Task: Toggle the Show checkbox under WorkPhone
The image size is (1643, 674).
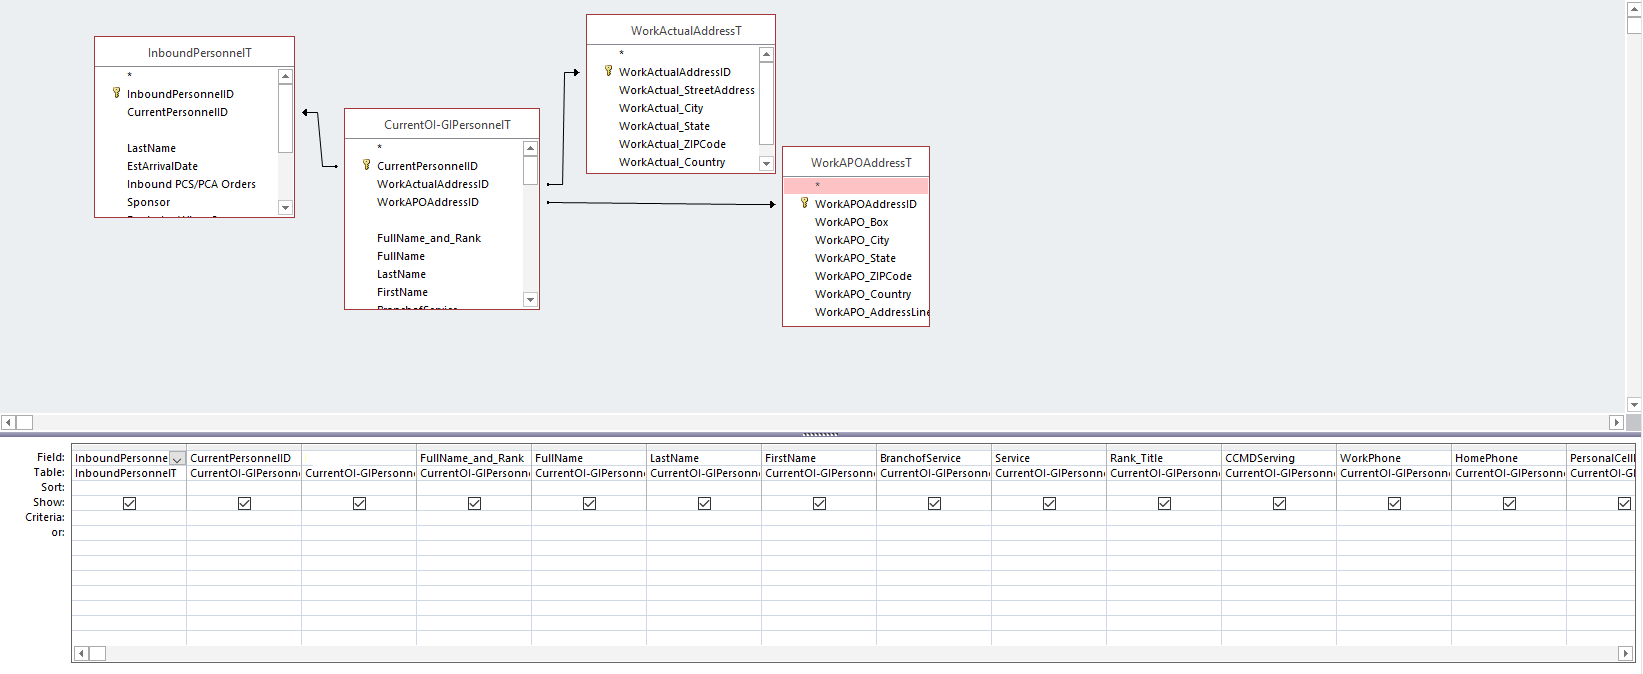Action: [1394, 503]
